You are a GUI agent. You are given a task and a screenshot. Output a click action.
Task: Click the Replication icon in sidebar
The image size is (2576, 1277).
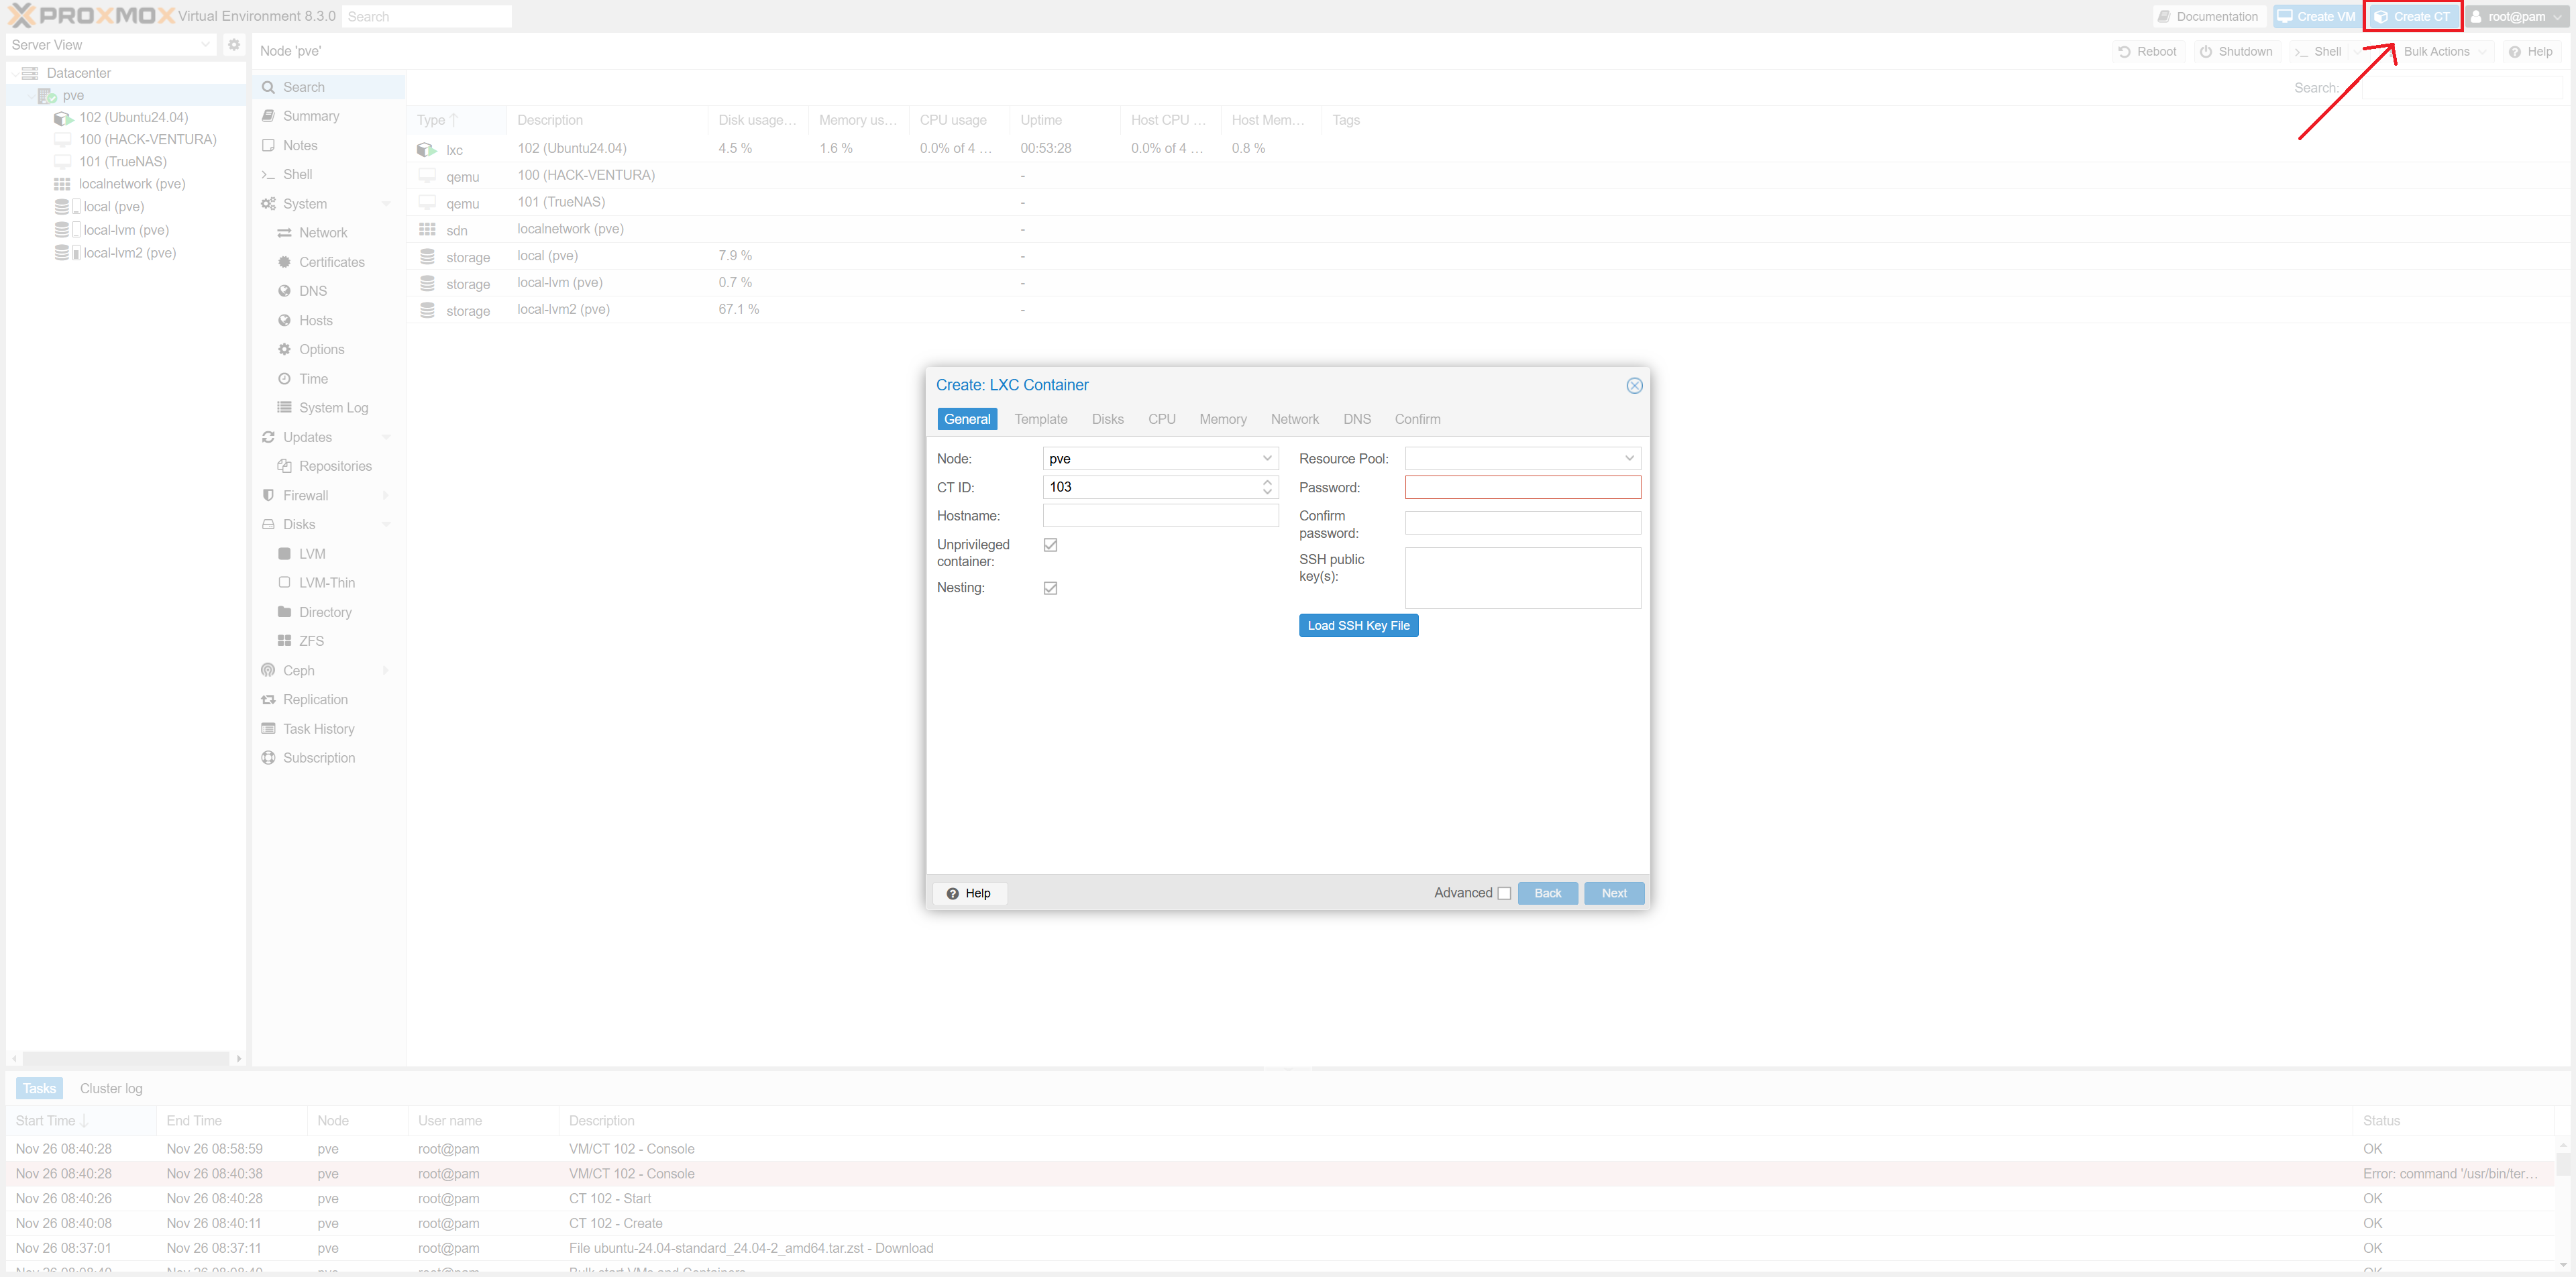(x=268, y=699)
